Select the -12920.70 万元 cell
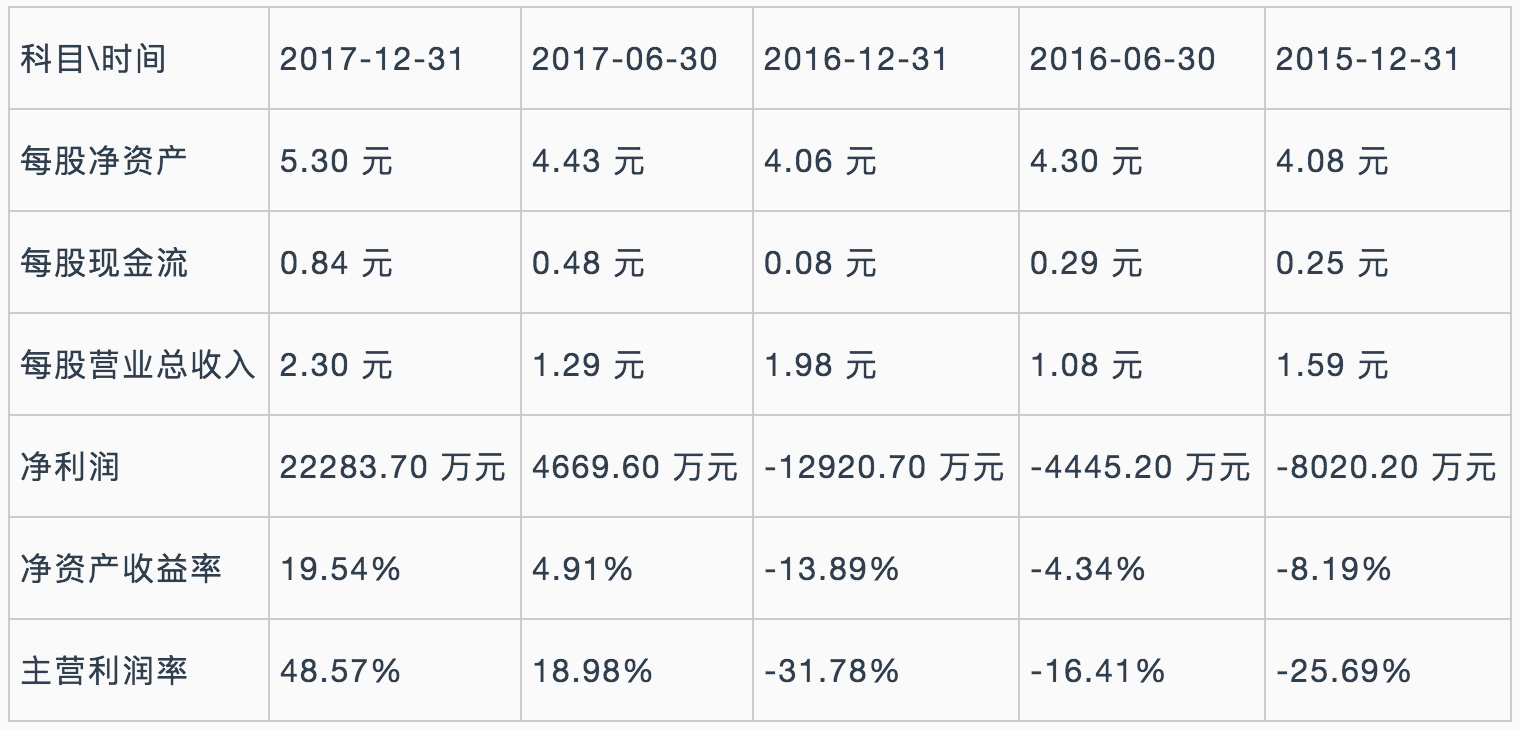 pos(884,467)
